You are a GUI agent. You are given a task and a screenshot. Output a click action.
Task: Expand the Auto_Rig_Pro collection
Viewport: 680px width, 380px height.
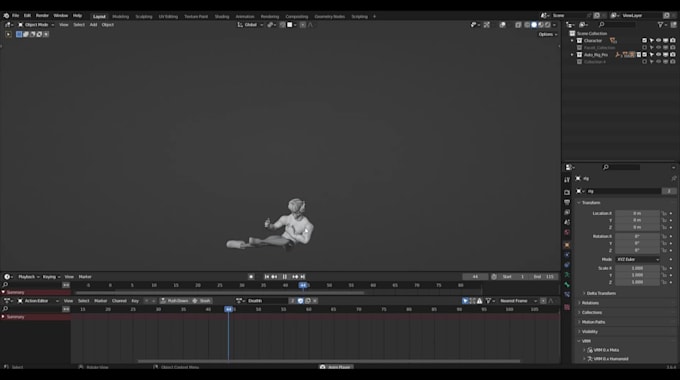point(572,55)
